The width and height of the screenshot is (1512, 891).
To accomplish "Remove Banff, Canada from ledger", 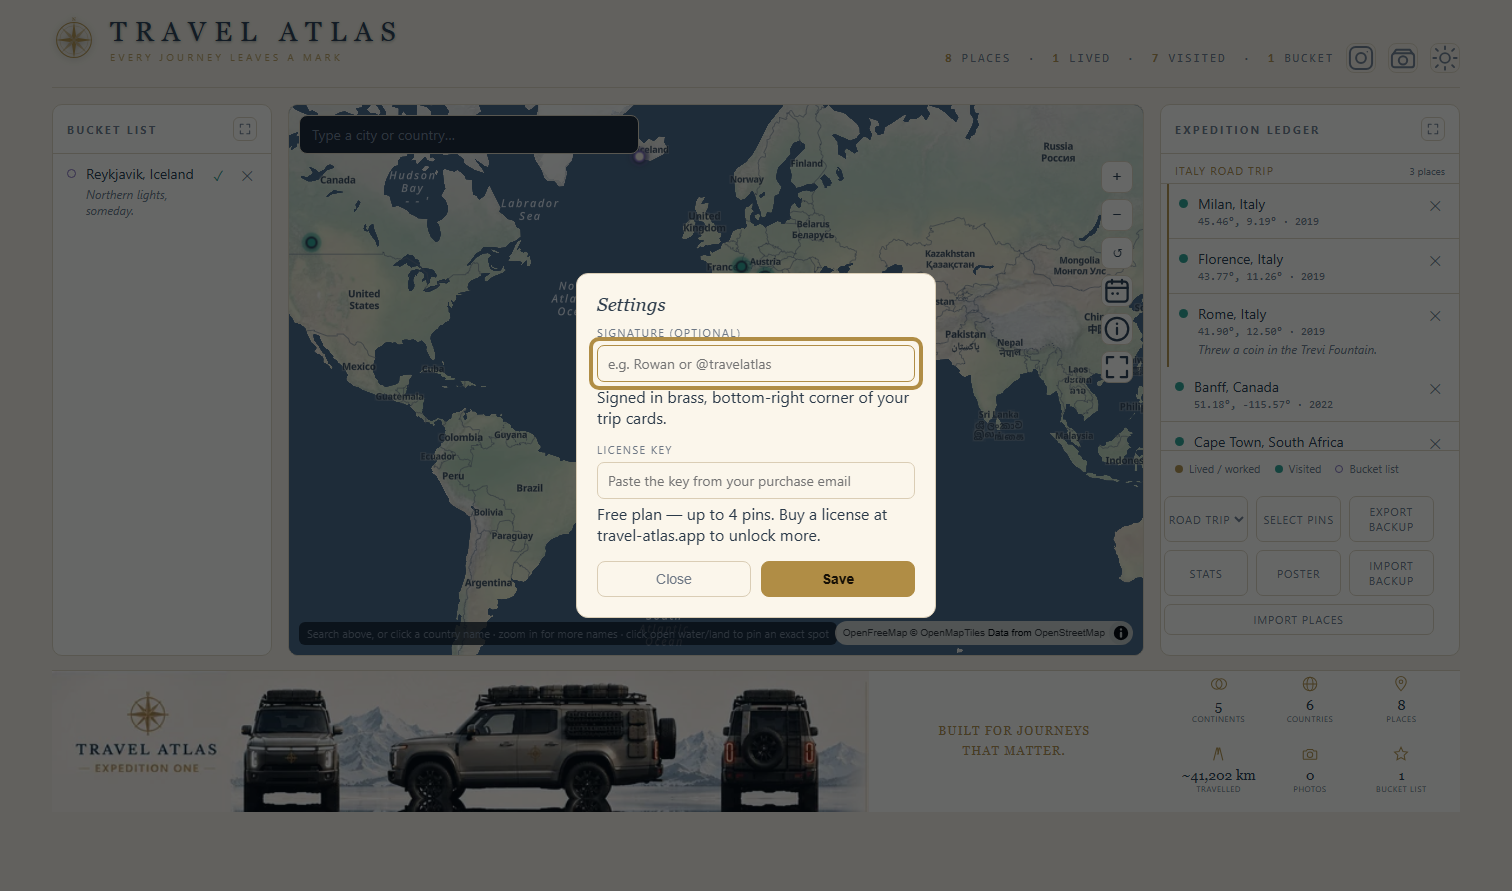I will tap(1435, 389).
